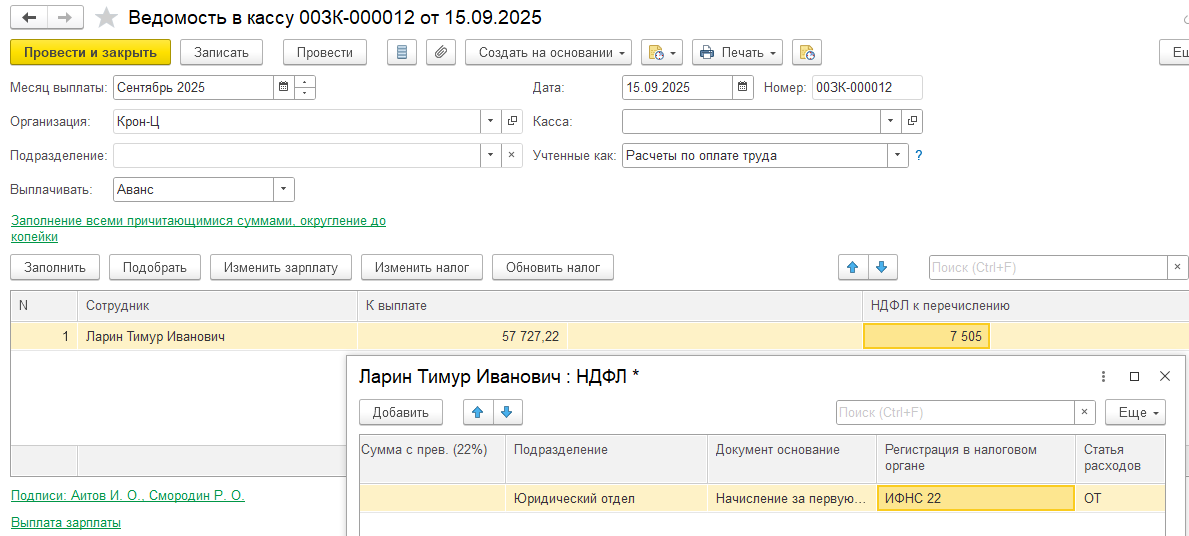
Task: Open the Выплата зарплаты link
Action: (x=65, y=522)
